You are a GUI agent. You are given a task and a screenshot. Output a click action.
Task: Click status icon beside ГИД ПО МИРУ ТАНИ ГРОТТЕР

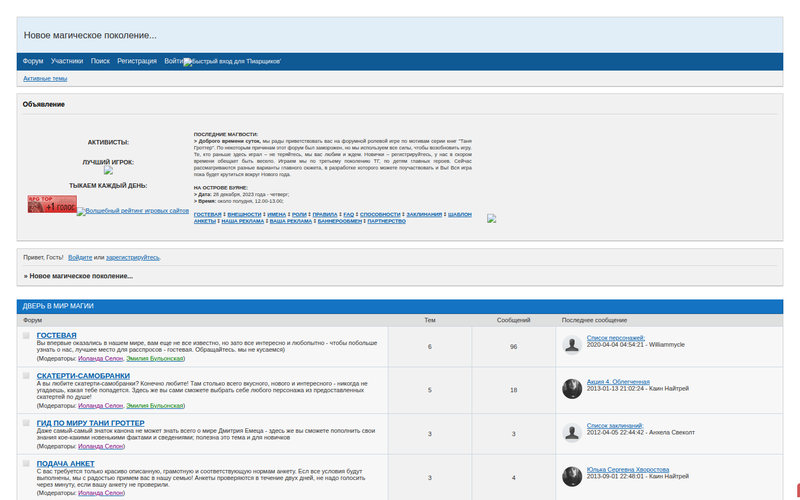click(26, 424)
